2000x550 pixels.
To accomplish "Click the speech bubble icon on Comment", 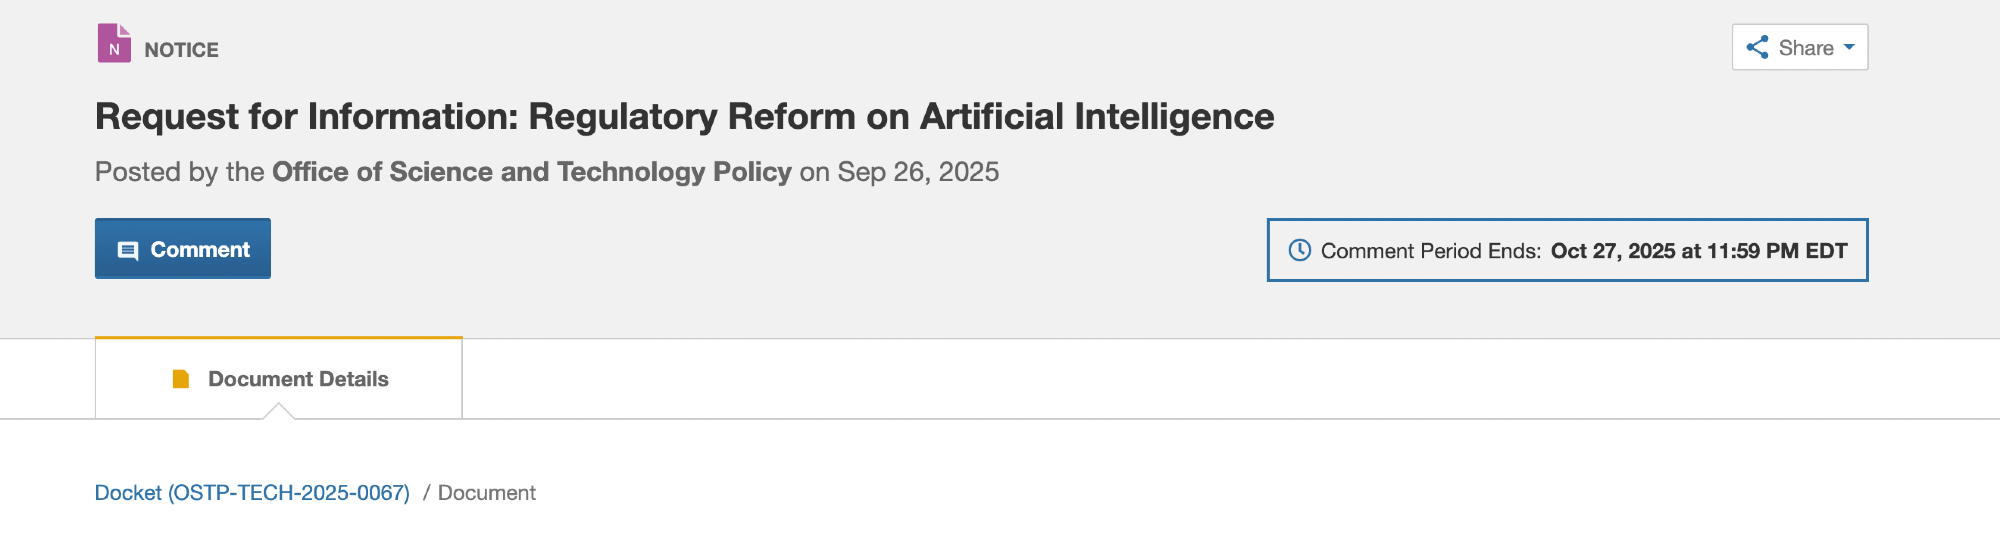I will coord(128,250).
